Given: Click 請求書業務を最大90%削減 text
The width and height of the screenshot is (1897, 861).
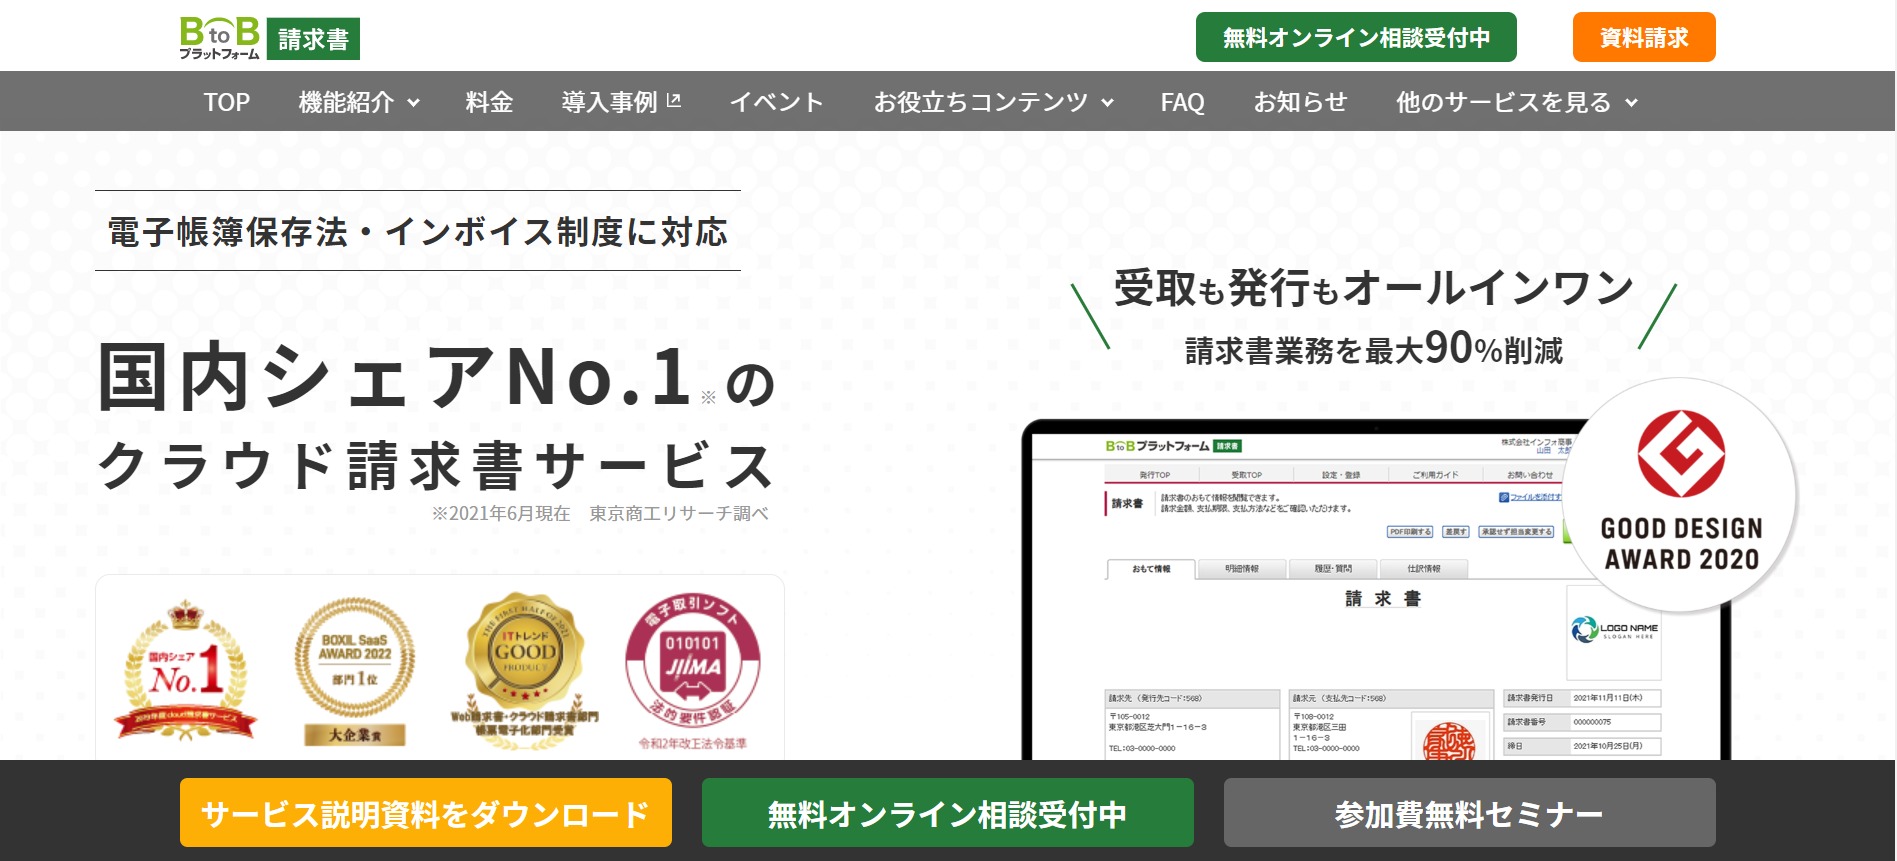Looking at the screenshot, I should click(x=1374, y=349).
